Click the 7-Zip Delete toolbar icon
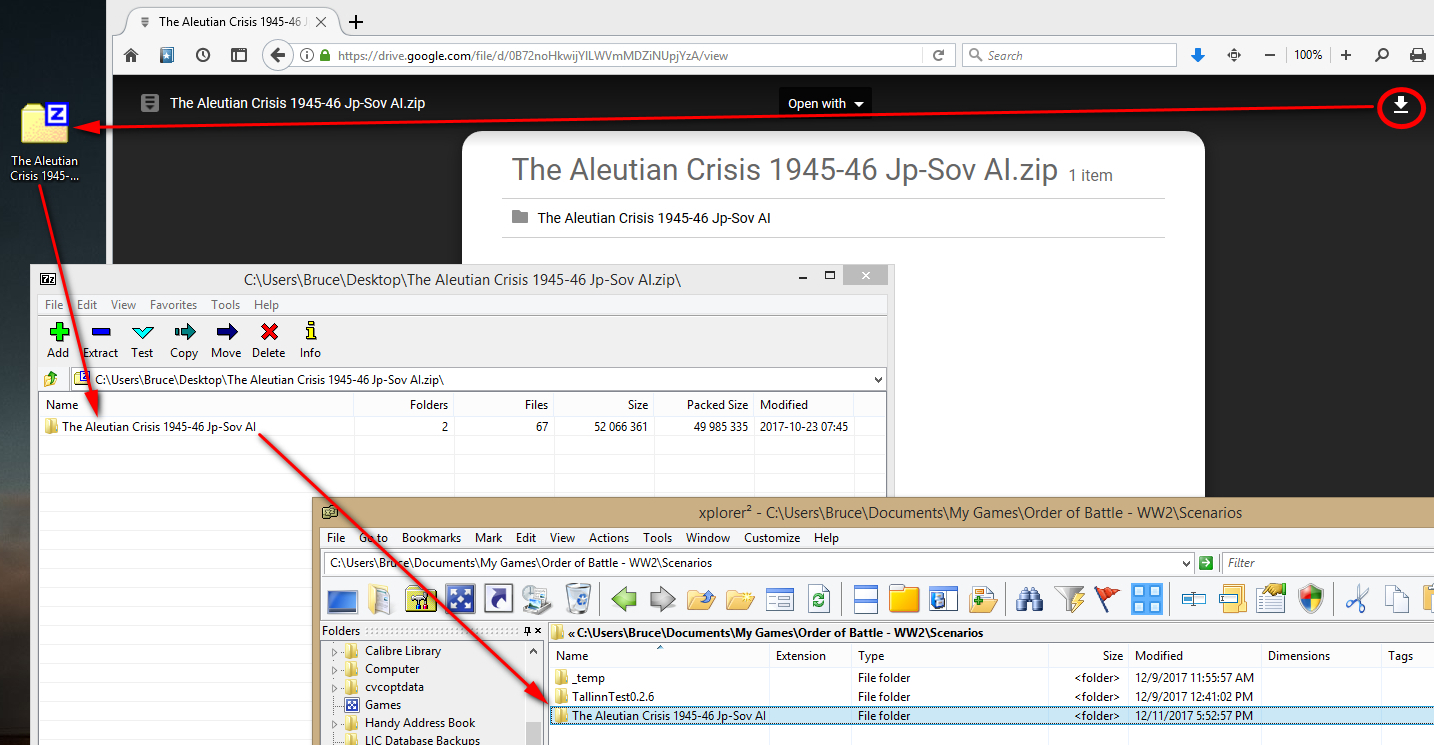The height and width of the screenshot is (745, 1434). (x=268, y=332)
